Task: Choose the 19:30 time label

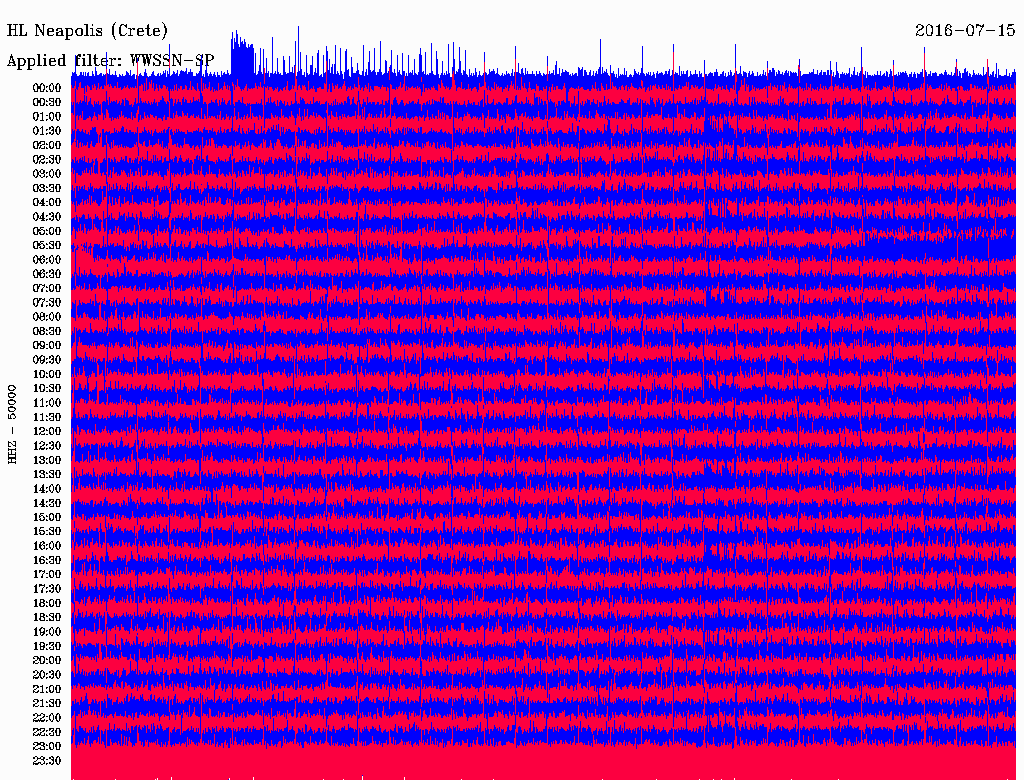Action: point(47,646)
